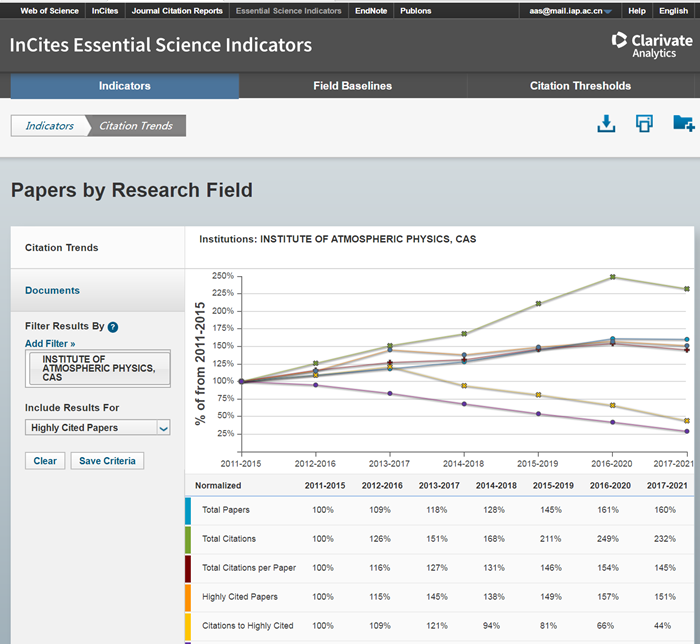Open the Highly Cited Papers dropdown
The height and width of the screenshot is (644, 700).
point(97,428)
